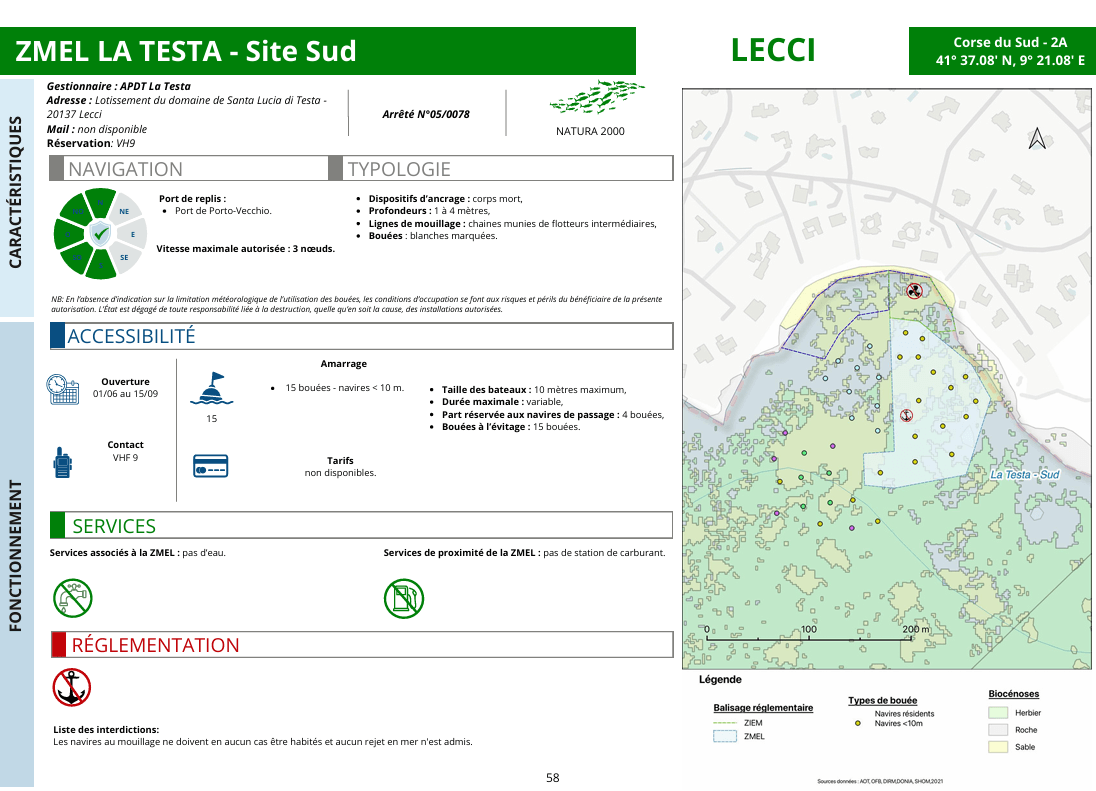Click the VHF radio Contact icon
1096x791 pixels.
pos(62,463)
